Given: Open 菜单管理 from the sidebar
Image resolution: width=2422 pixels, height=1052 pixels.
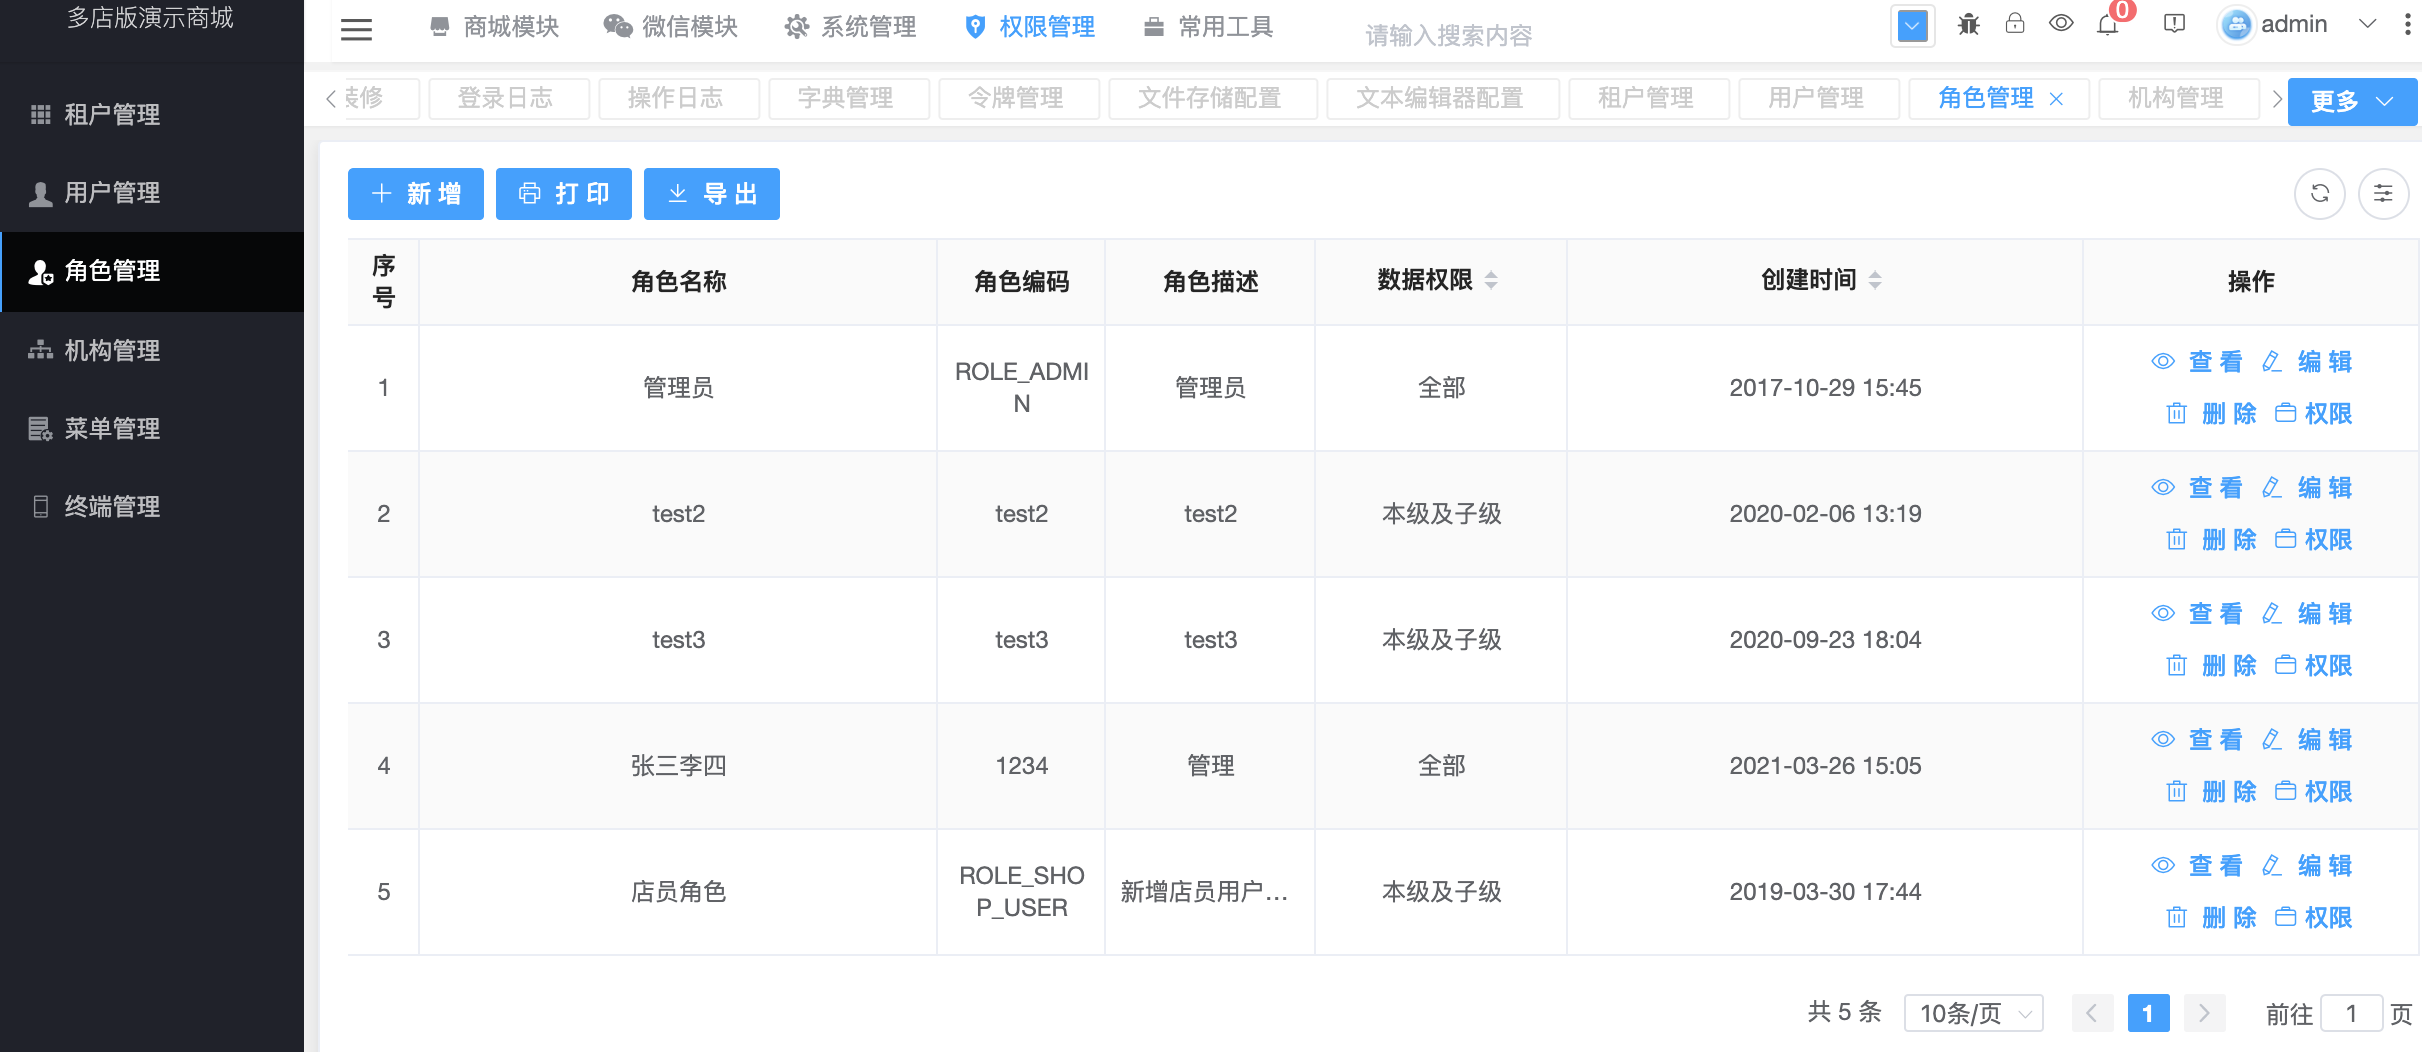Looking at the screenshot, I should click(110, 429).
